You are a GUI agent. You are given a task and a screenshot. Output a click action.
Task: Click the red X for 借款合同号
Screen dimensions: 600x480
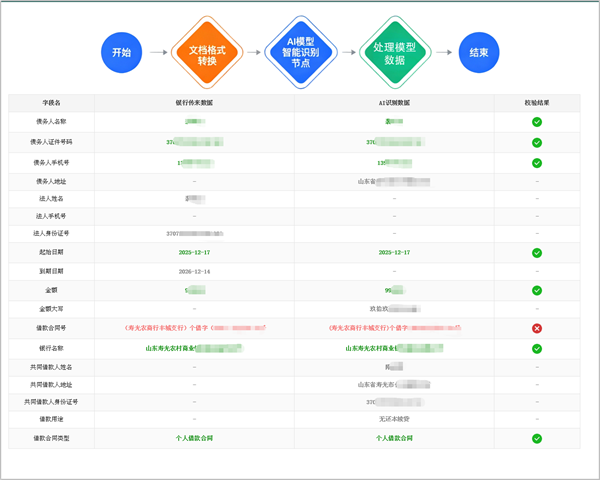pos(537,328)
